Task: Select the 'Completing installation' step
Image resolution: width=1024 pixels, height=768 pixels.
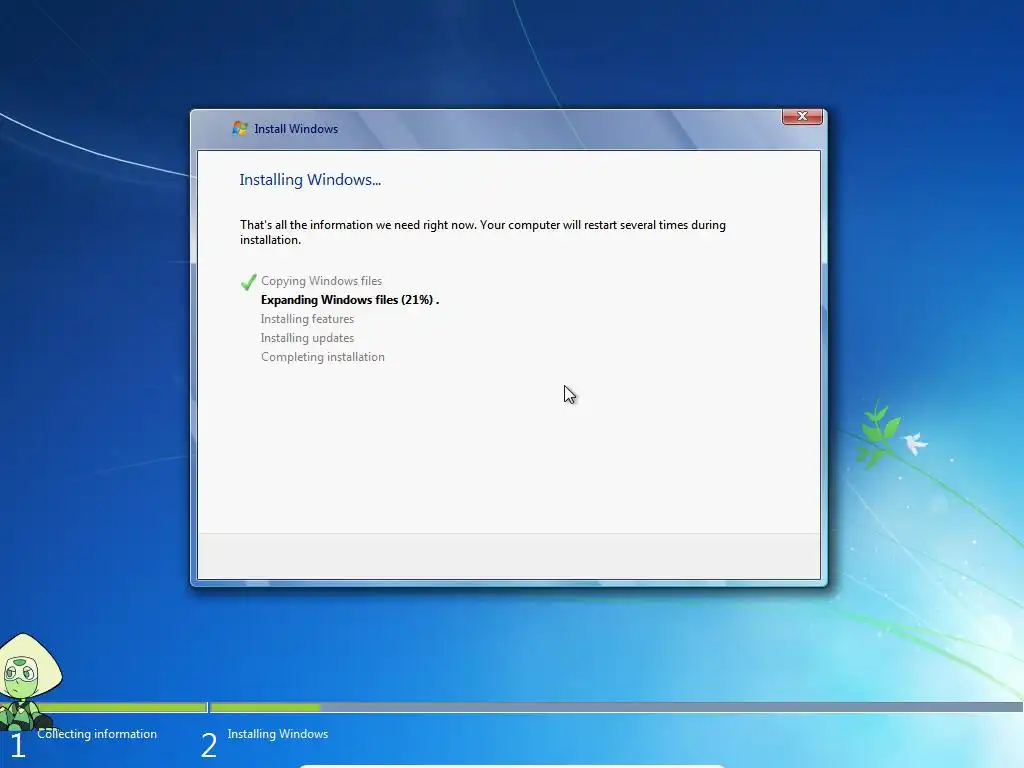Action: (x=323, y=357)
